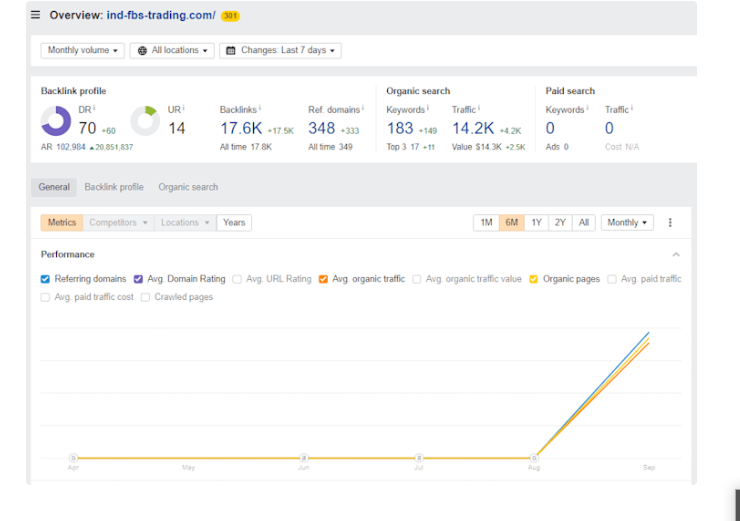Click the Apr marker on the chart
Viewport: 740px width, 521px height.
[73, 458]
